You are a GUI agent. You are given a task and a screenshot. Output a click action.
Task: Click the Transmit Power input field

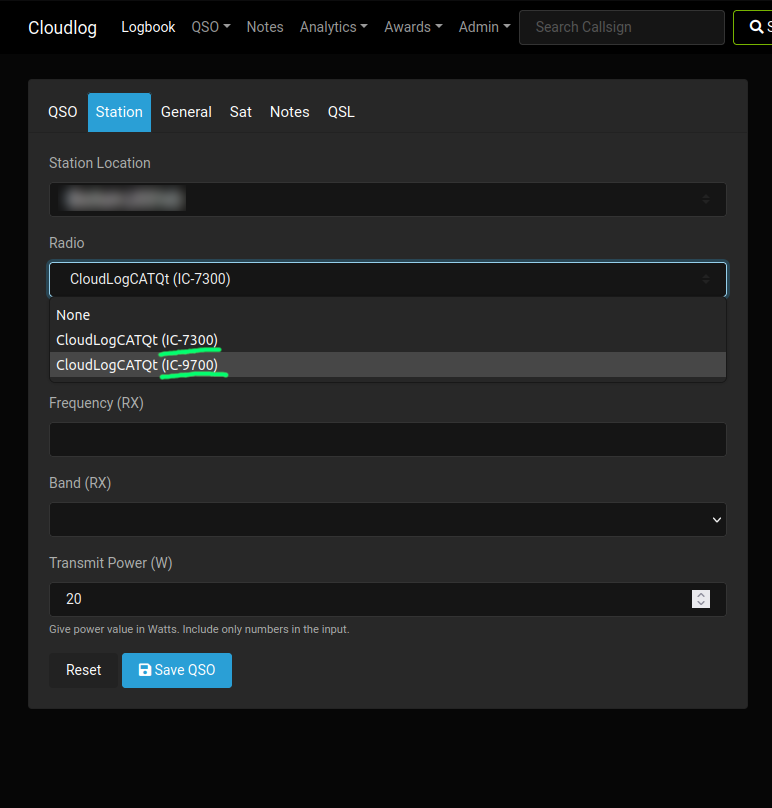click(388, 599)
